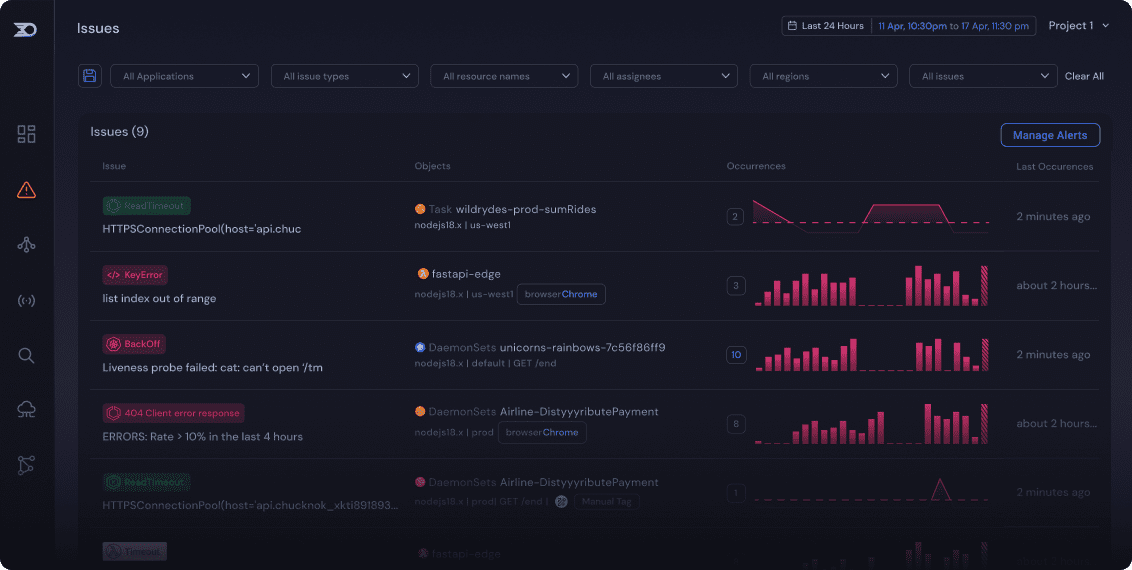Click the app logo in the sidebar
Image resolution: width=1132 pixels, height=570 pixels.
tap(25, 29)
